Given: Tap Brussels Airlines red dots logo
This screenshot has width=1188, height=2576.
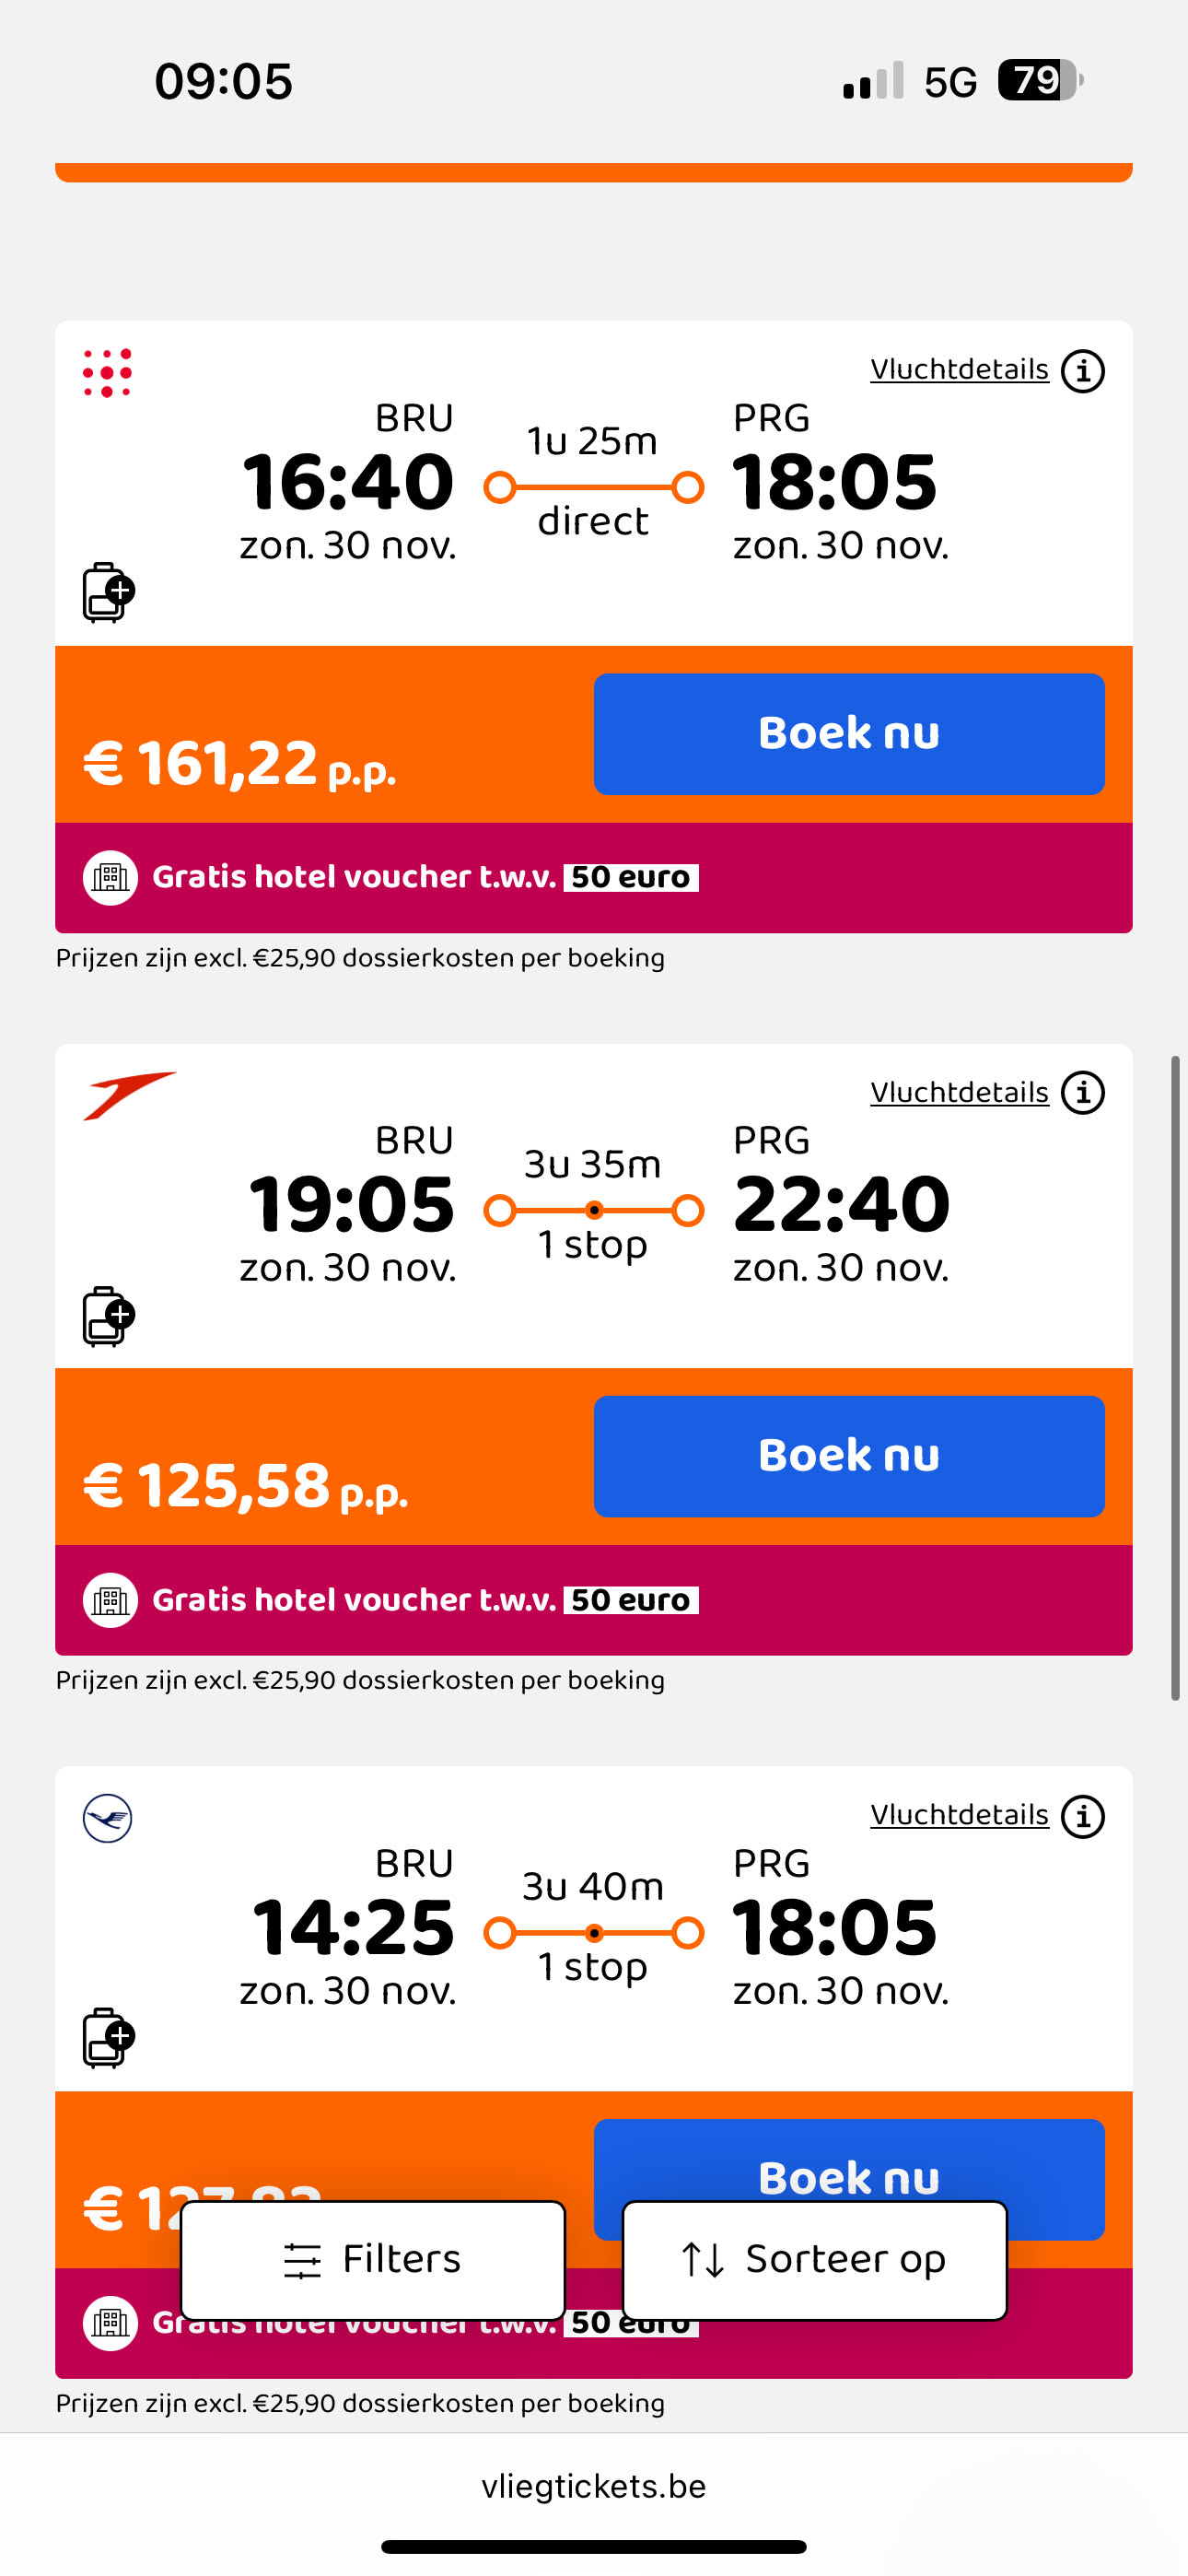Looking at the screenshot, I should [x=107, y=373].
